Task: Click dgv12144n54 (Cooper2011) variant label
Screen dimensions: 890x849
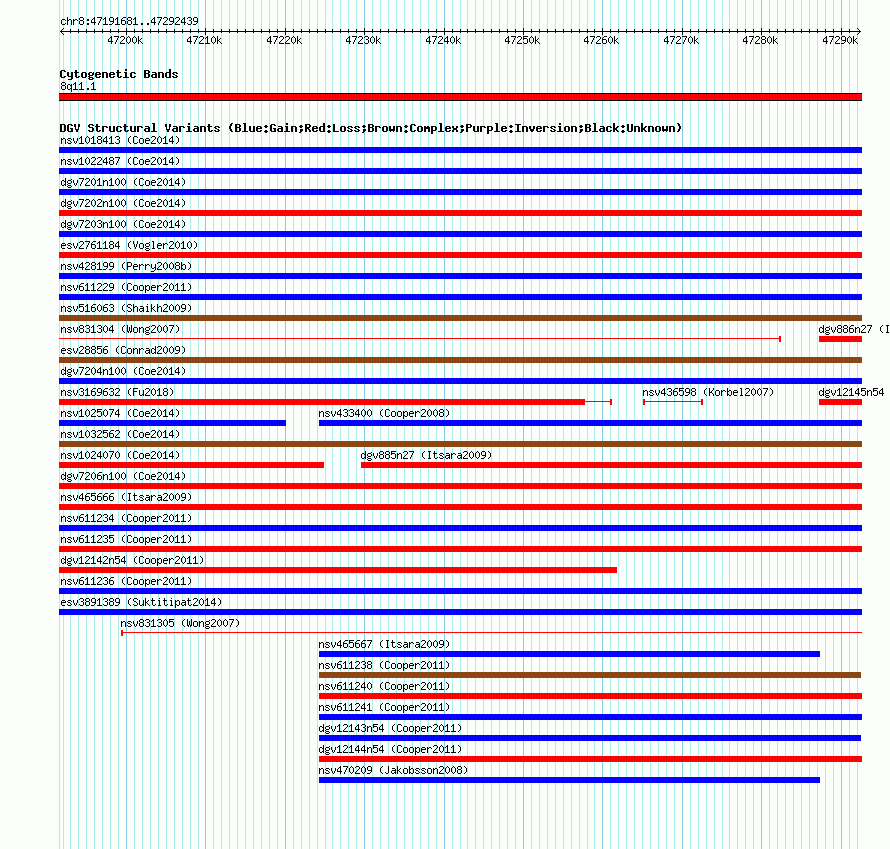Action: coord(390,749)
